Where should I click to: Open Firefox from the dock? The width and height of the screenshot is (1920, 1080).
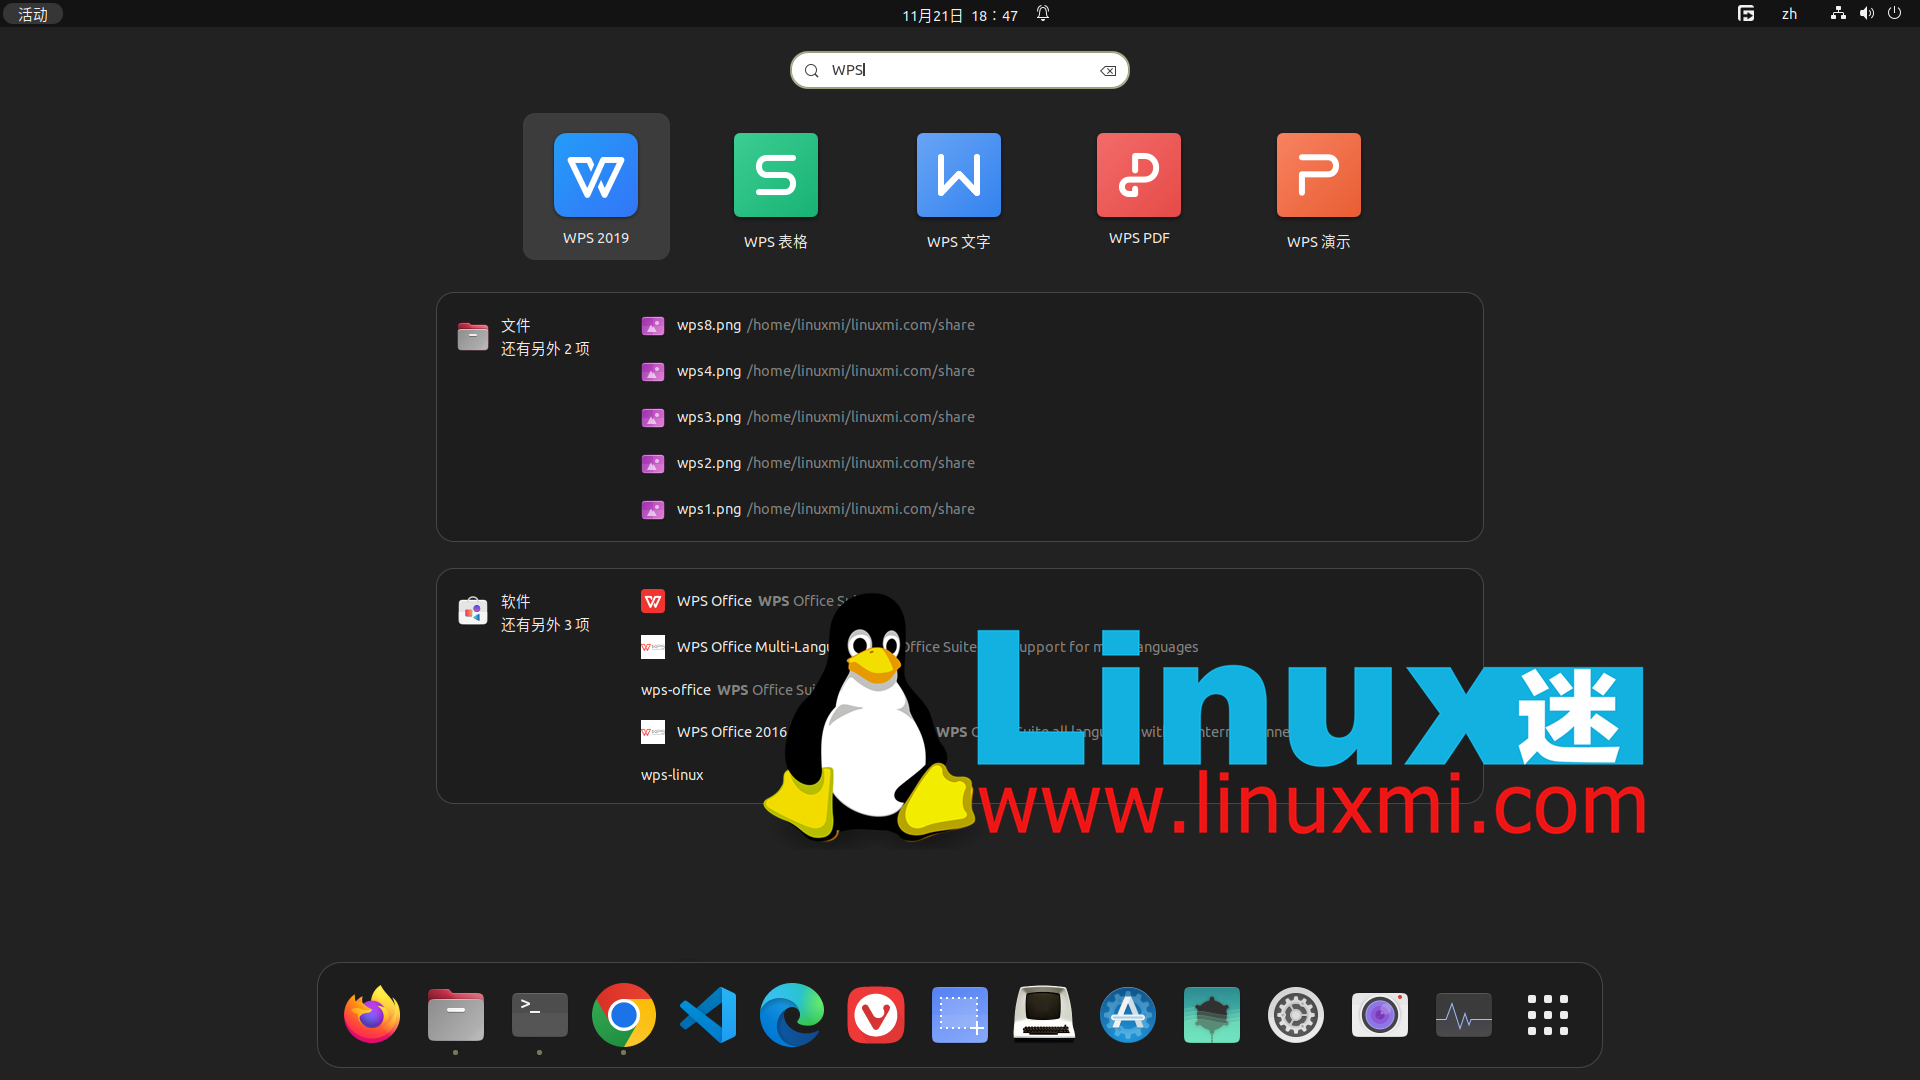pos(372,1015)
